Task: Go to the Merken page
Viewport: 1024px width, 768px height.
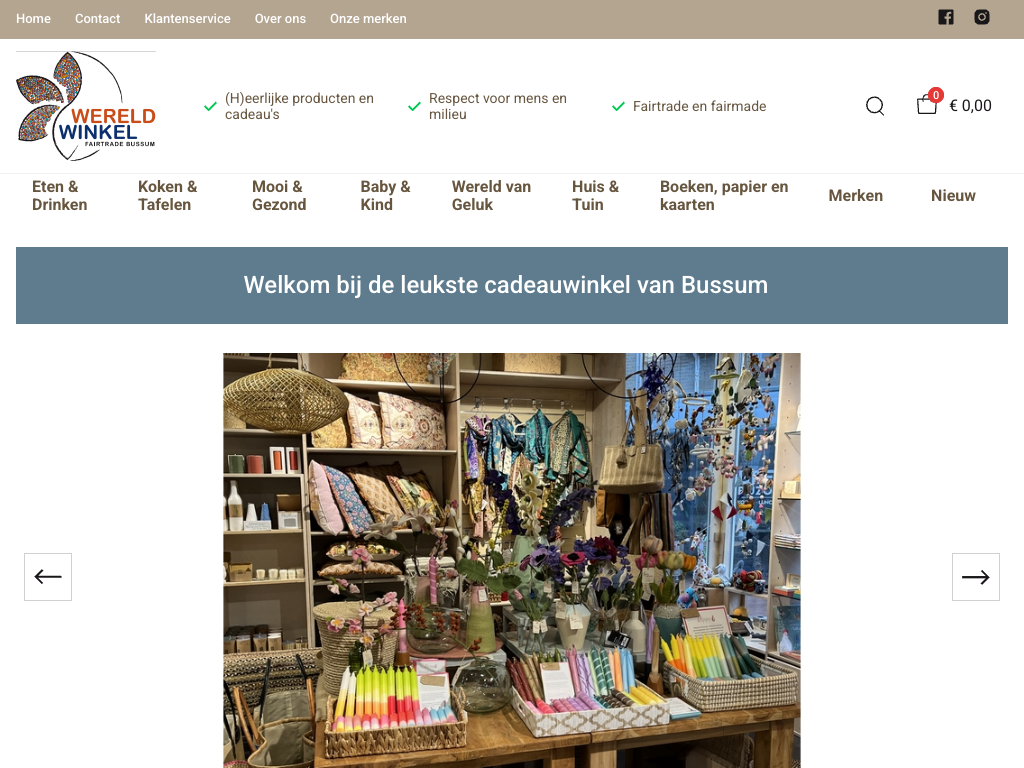Action: (x=856, y=195)
